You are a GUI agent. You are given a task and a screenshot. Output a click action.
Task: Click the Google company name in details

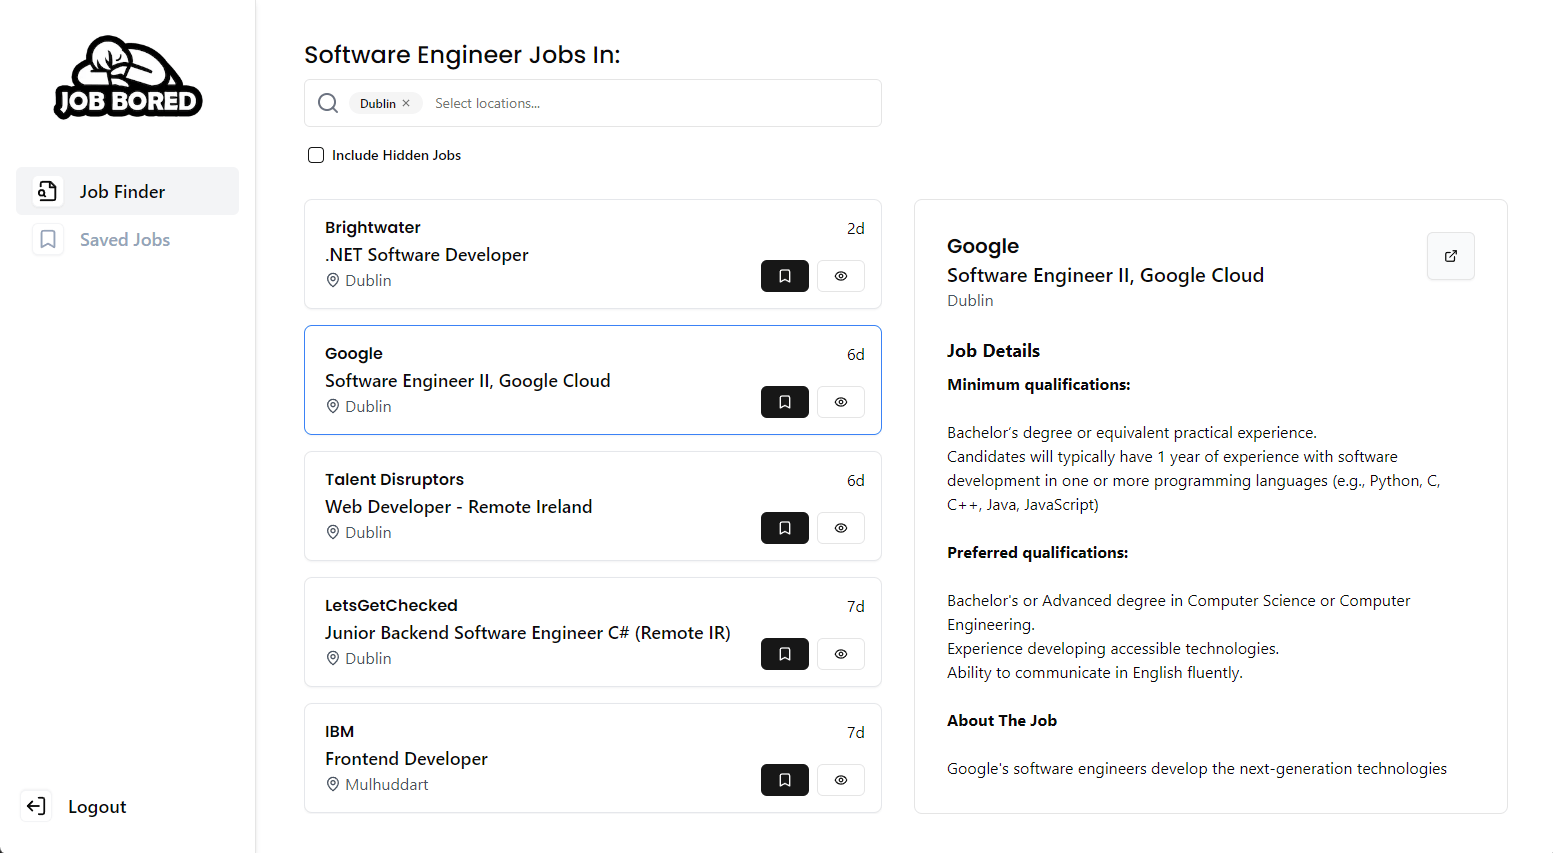[983, 246]
